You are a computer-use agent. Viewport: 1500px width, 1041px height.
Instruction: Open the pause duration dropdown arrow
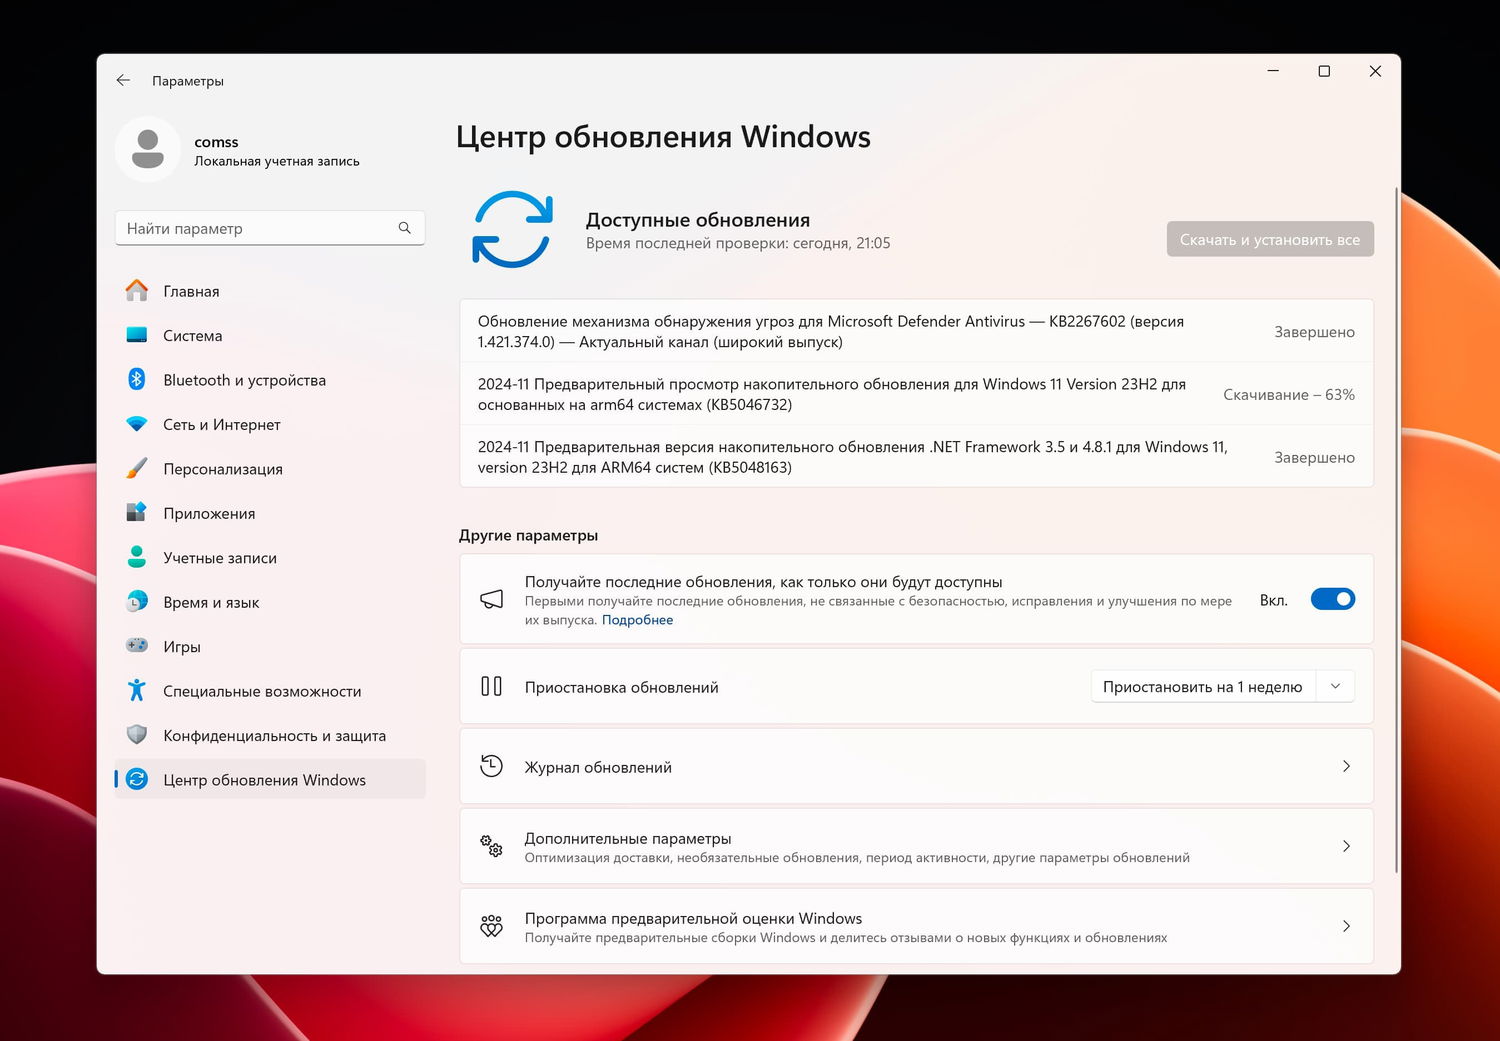click(x=1335, y=686)
